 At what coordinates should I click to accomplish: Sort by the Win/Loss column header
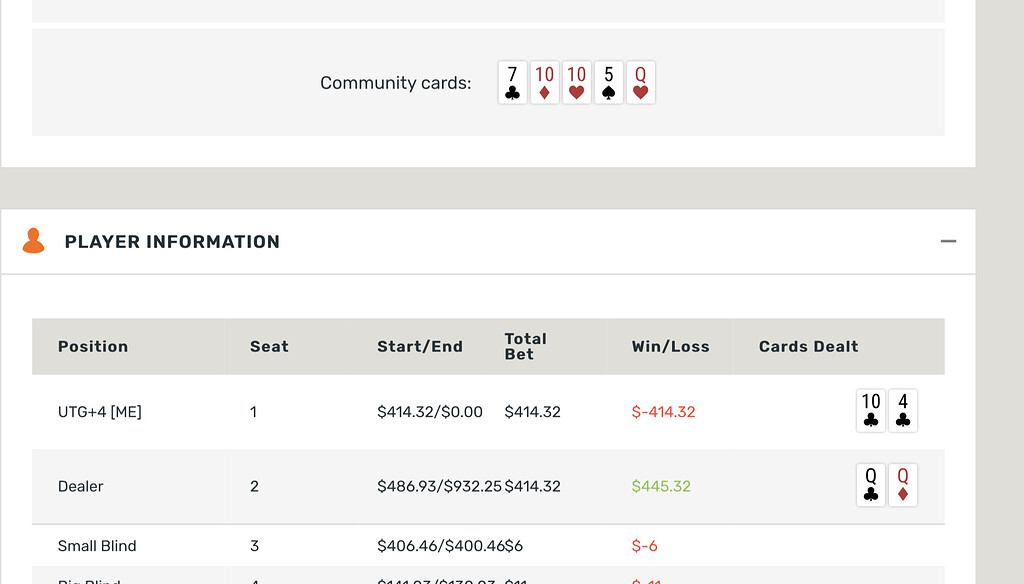click(x=669, y=346)
